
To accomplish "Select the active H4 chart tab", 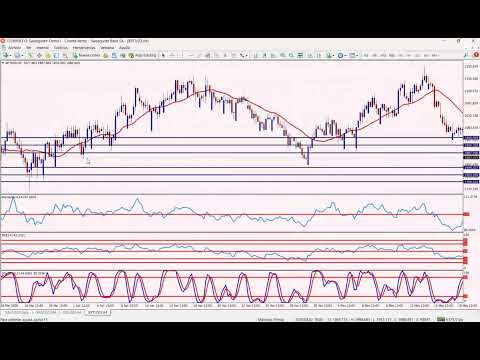I will click(97, 312).
